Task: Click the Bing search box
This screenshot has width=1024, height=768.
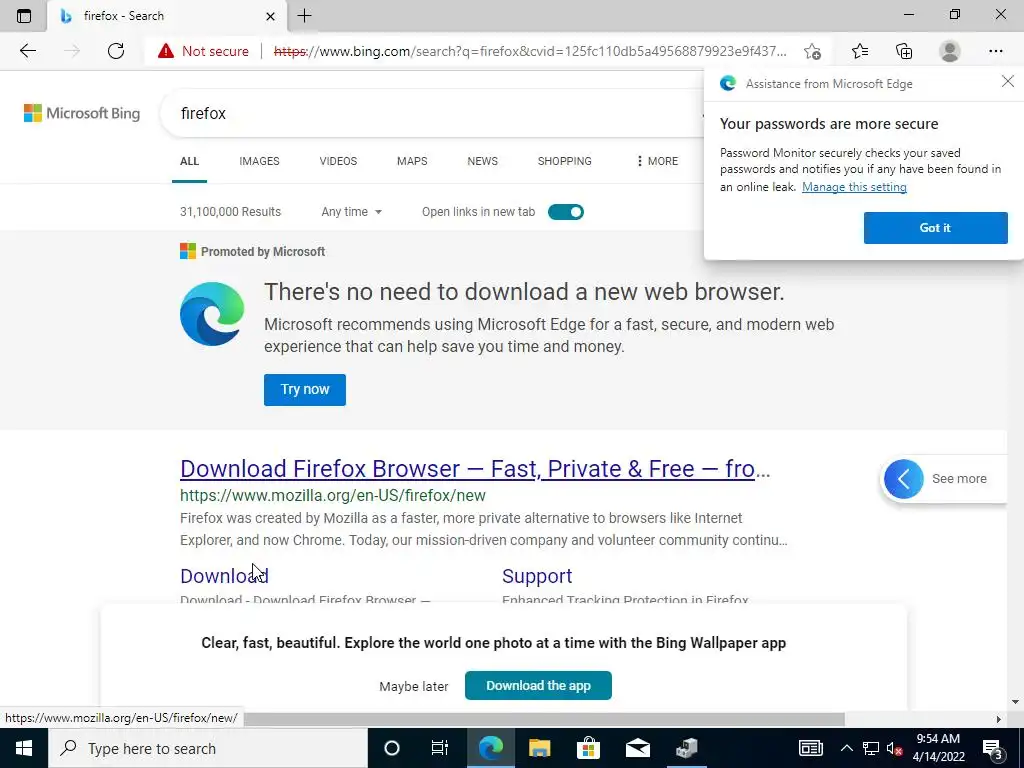Action: [x=431, y=114]
